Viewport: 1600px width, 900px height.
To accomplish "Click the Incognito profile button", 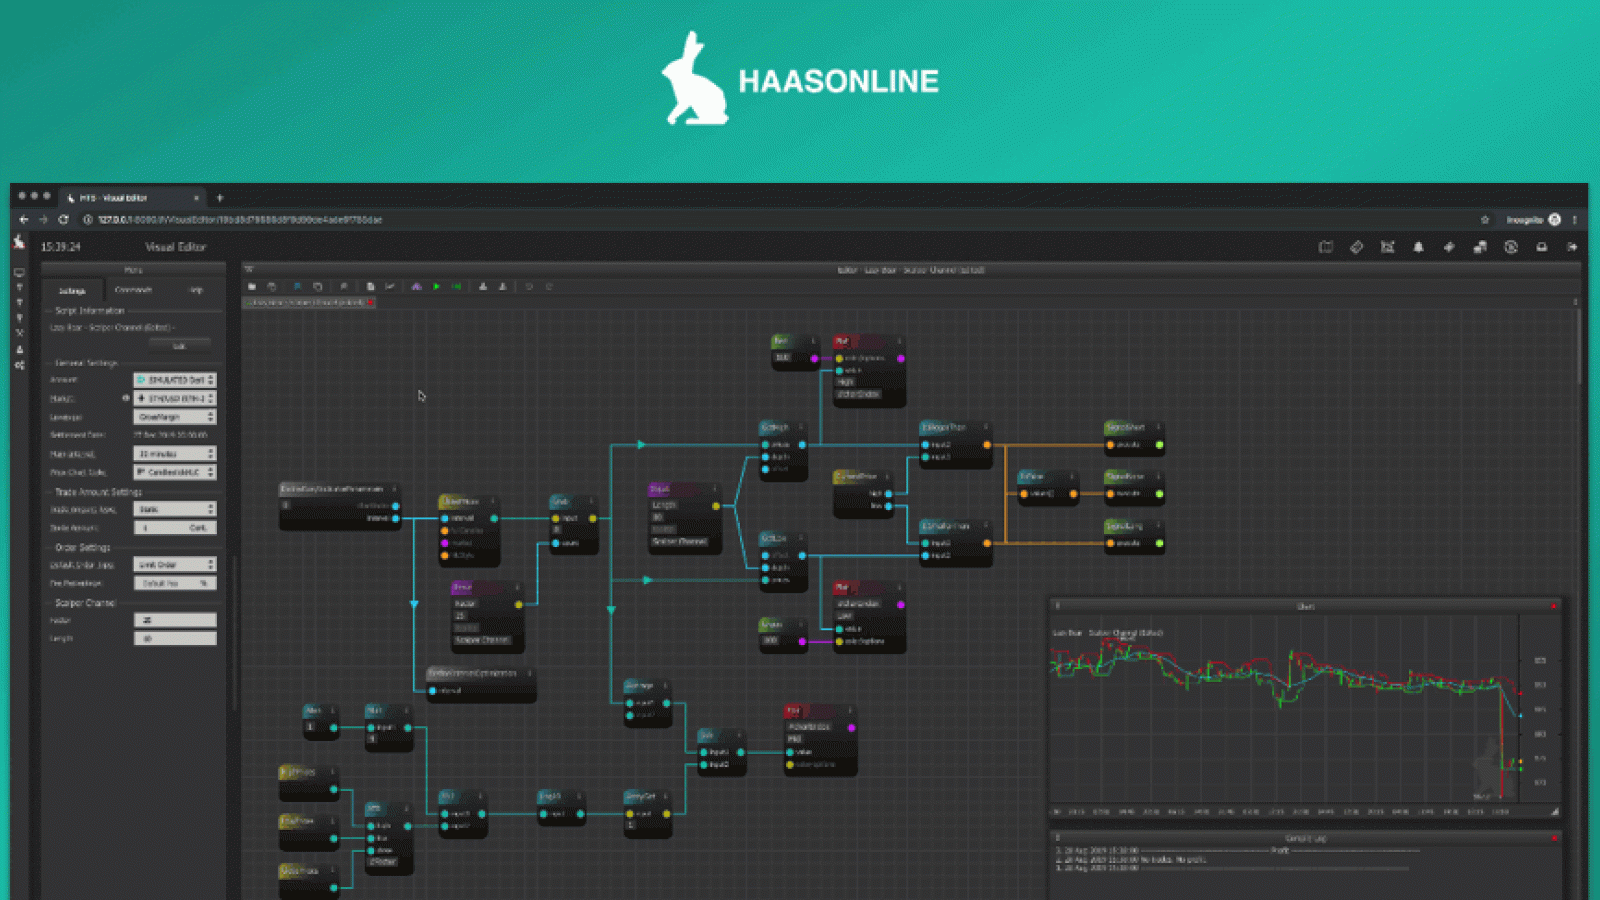I will (1533, 220).
